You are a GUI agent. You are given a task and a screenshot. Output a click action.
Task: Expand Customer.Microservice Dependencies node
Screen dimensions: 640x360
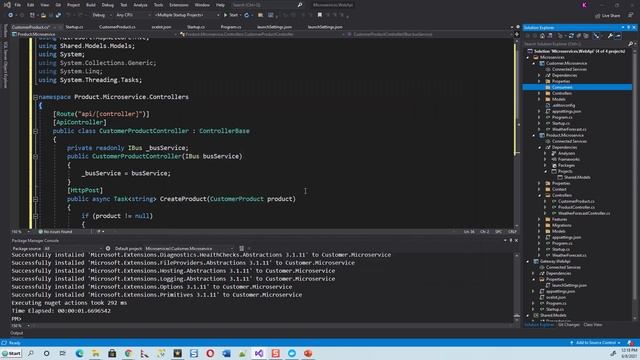tap(539, 75)
